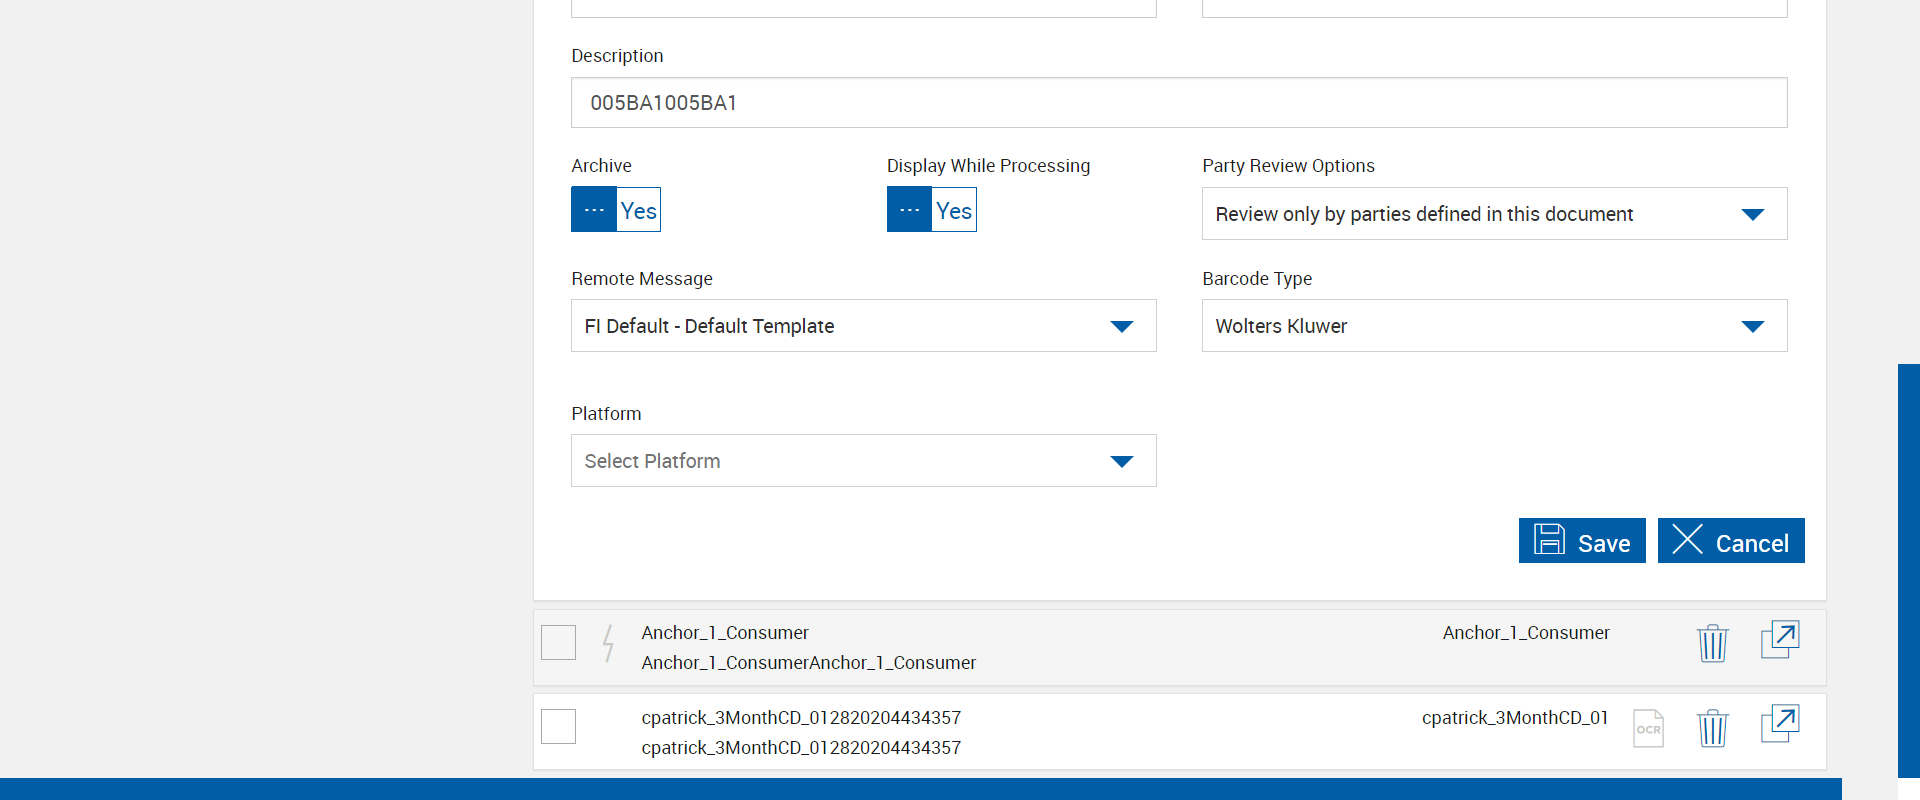Click the vertical scrollbar on the right
This screenshot has height=800, width=1920.
pos(1908,570)
